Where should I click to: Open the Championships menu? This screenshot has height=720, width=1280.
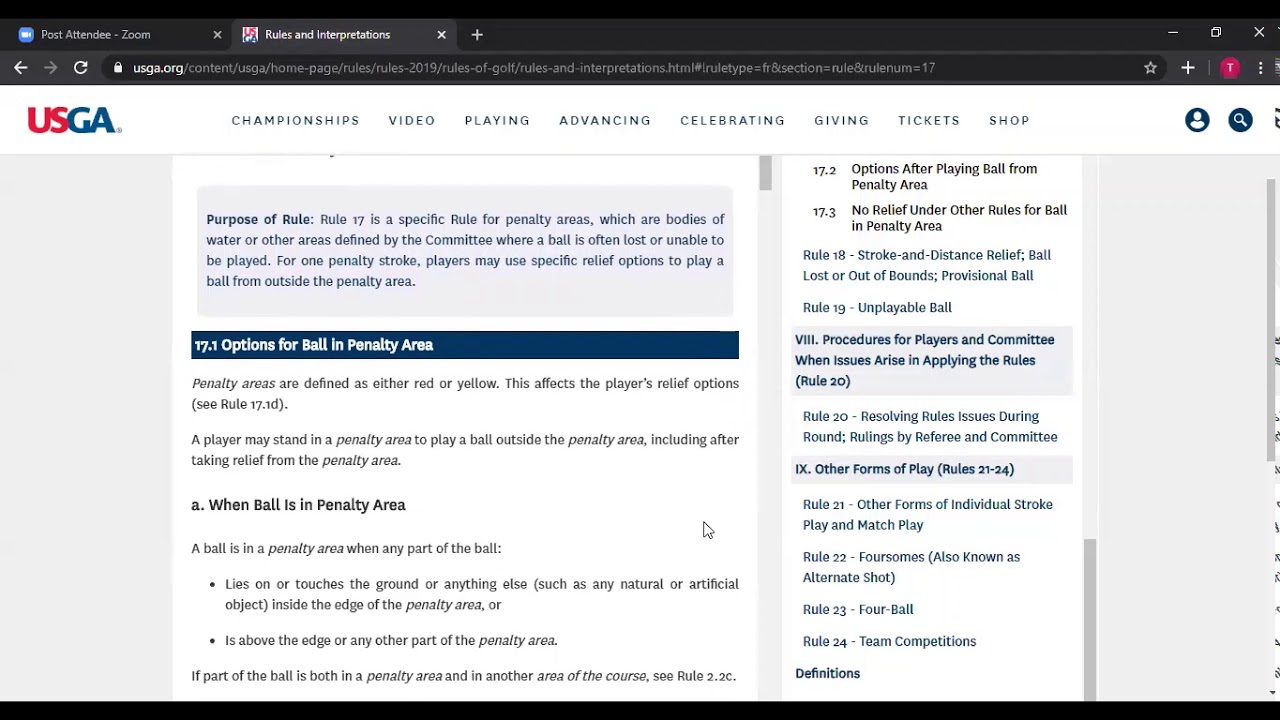pos(295,120)
